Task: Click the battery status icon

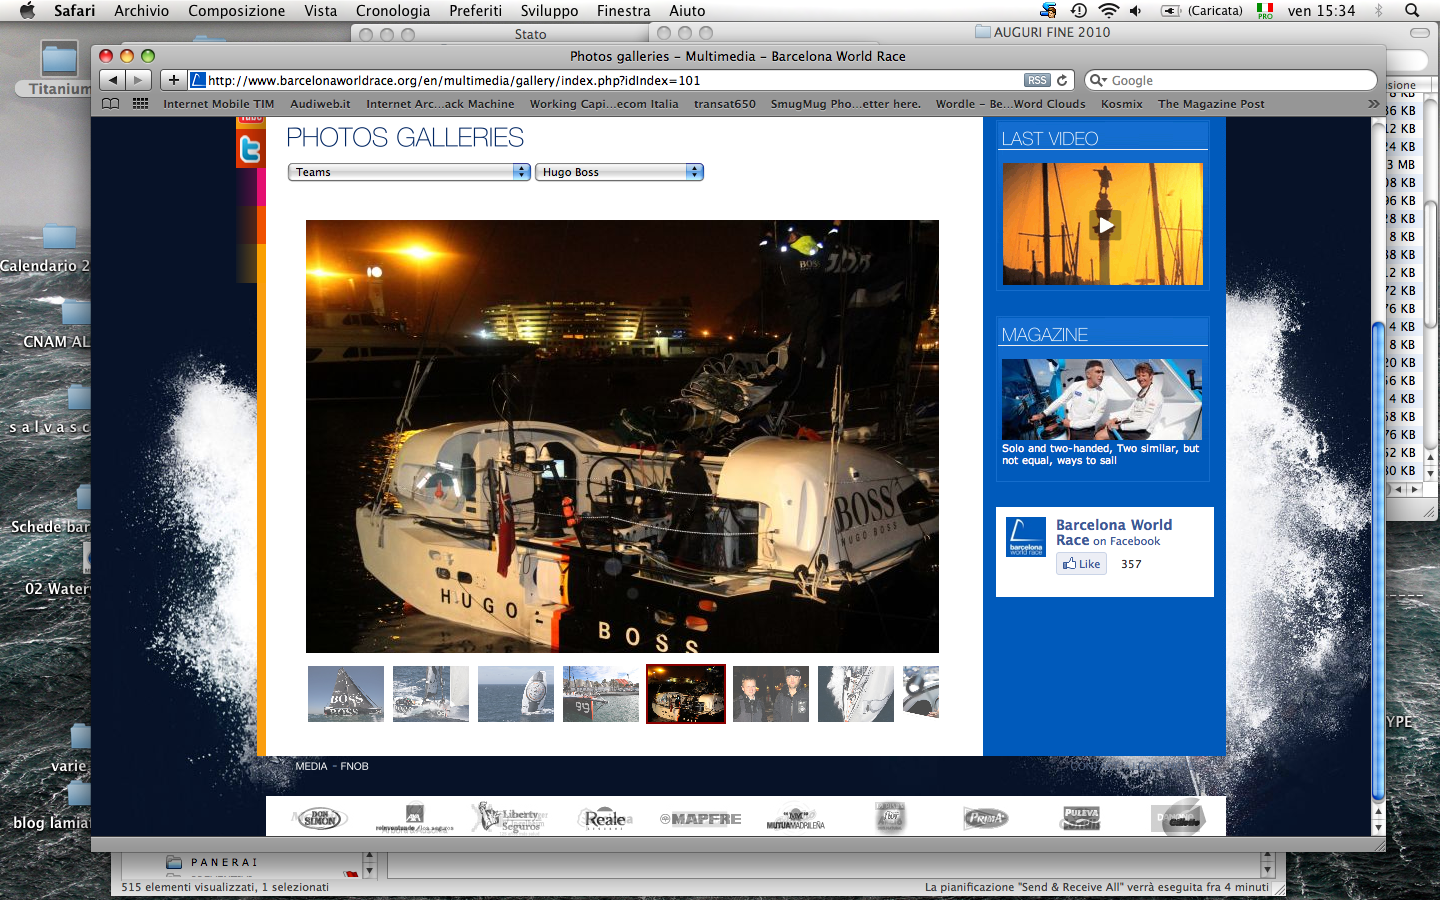Action: coord(1171,11)
